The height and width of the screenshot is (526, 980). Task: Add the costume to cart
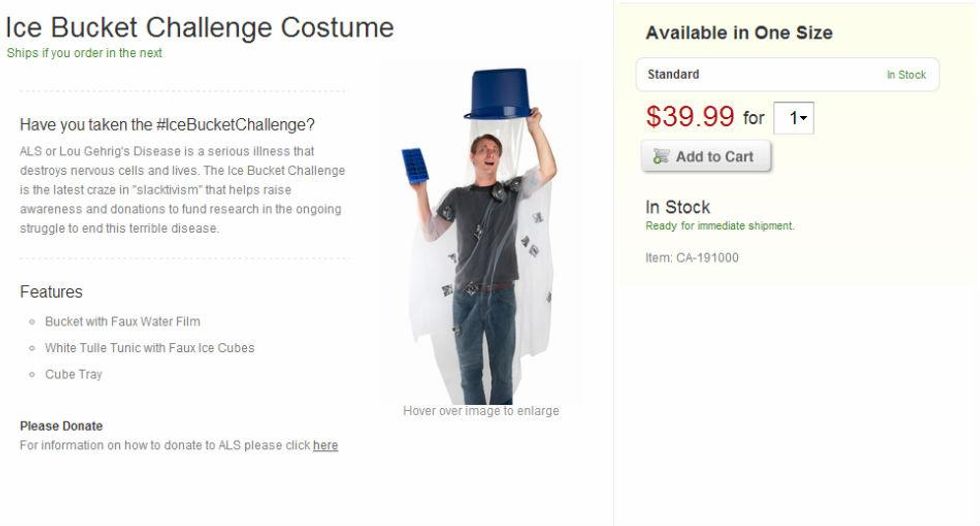click(x=706, y=156)
